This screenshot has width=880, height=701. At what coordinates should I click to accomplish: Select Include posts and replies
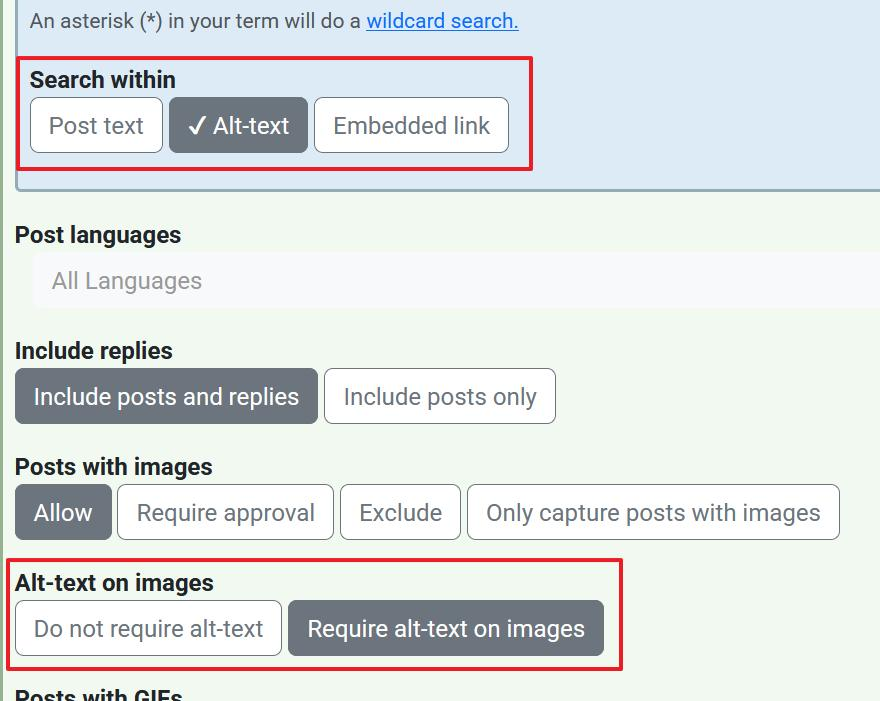(166, 397)
